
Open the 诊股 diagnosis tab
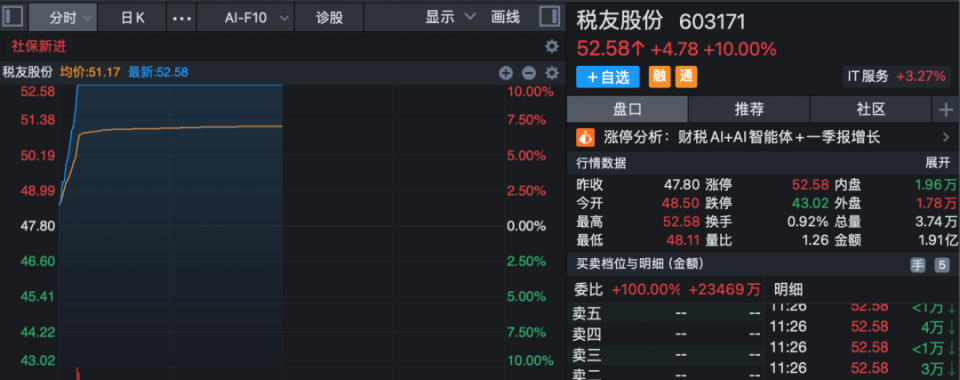329,17
